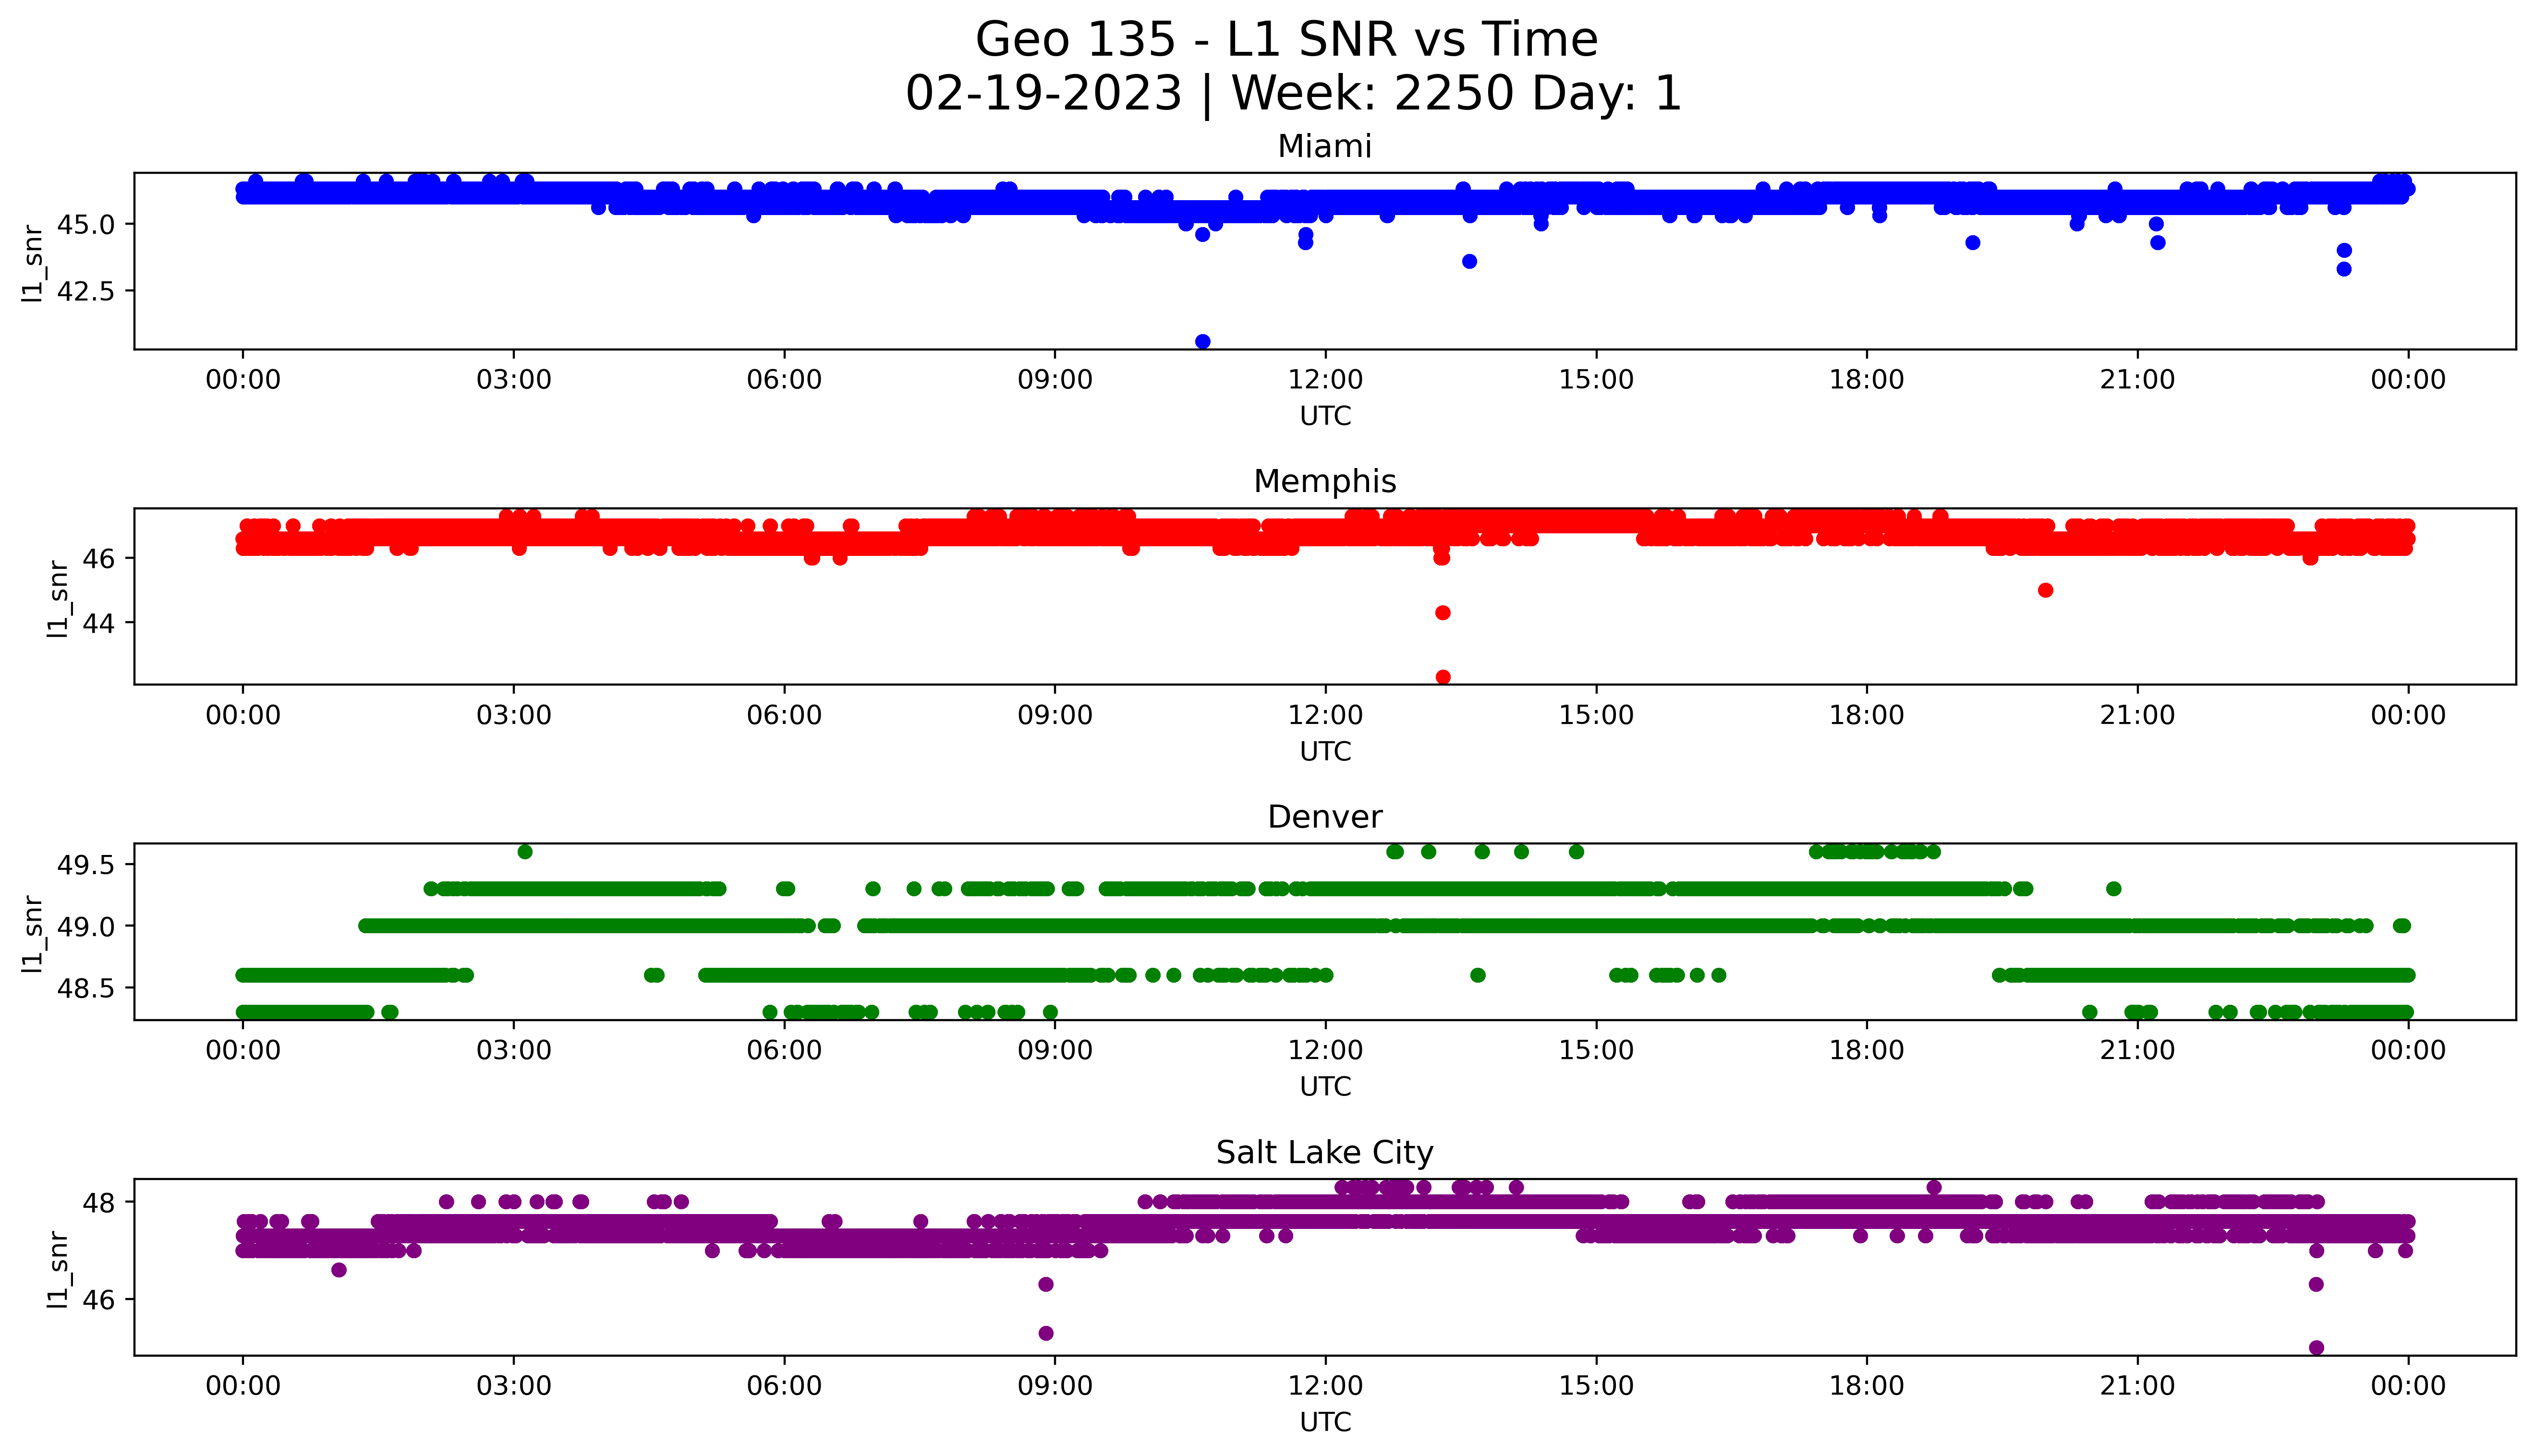Click the '06:00' x-tick under the Denver plot
Image resolution: width=2535 pixels, height=1456 pixels.
(x=784, y=1050)
